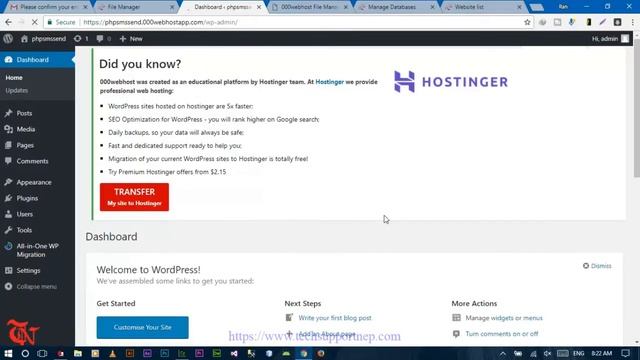Bookmark page with star icon
The height and width of the screenshot is (360, 640).
point(527,22)
